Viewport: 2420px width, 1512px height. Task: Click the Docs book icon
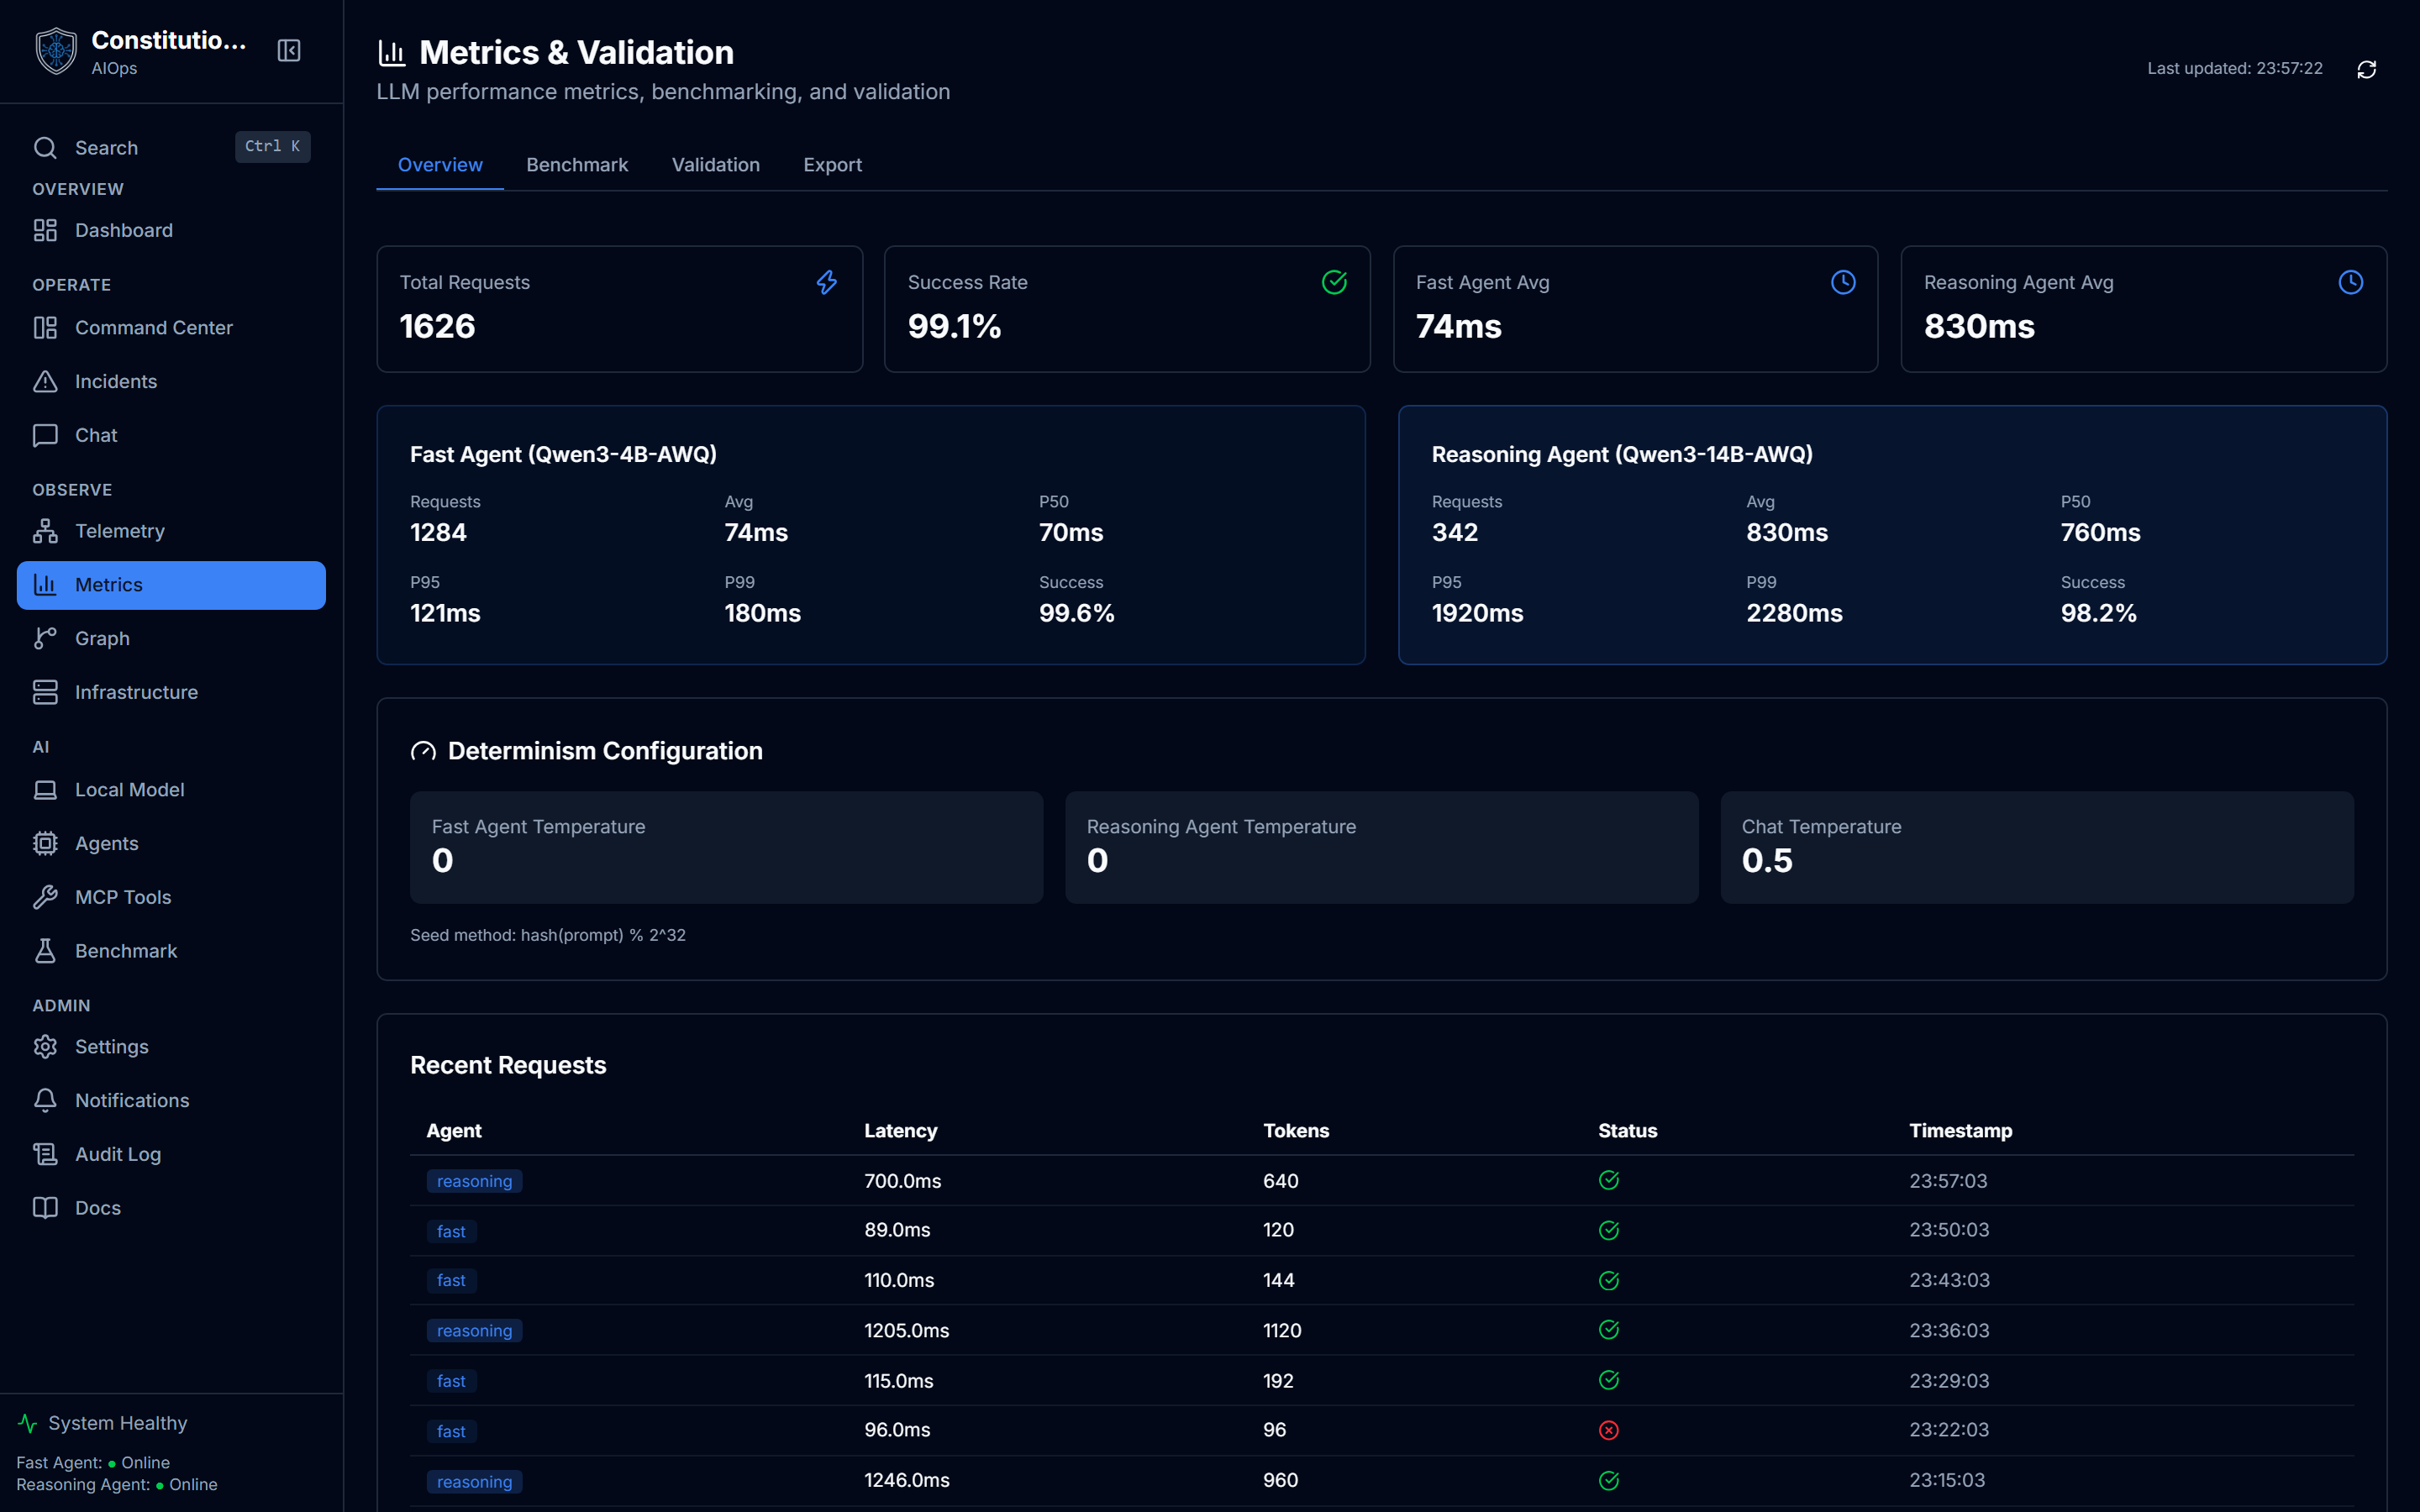point(45,1209)
